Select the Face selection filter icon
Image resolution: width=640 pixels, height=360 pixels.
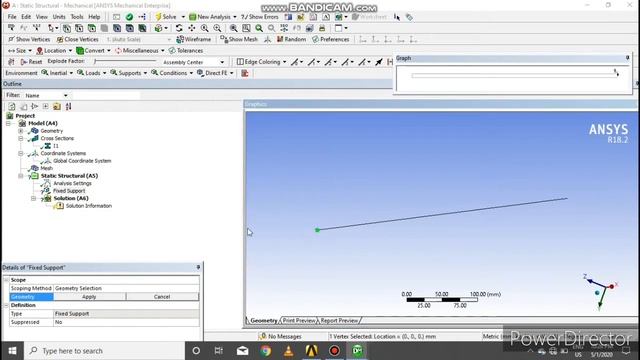pos(92,28)
